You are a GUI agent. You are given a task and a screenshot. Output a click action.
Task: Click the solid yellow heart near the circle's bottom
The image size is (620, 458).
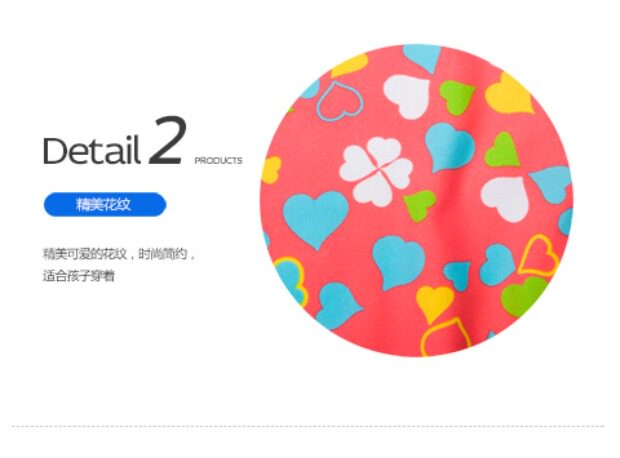tap(434, 303)
